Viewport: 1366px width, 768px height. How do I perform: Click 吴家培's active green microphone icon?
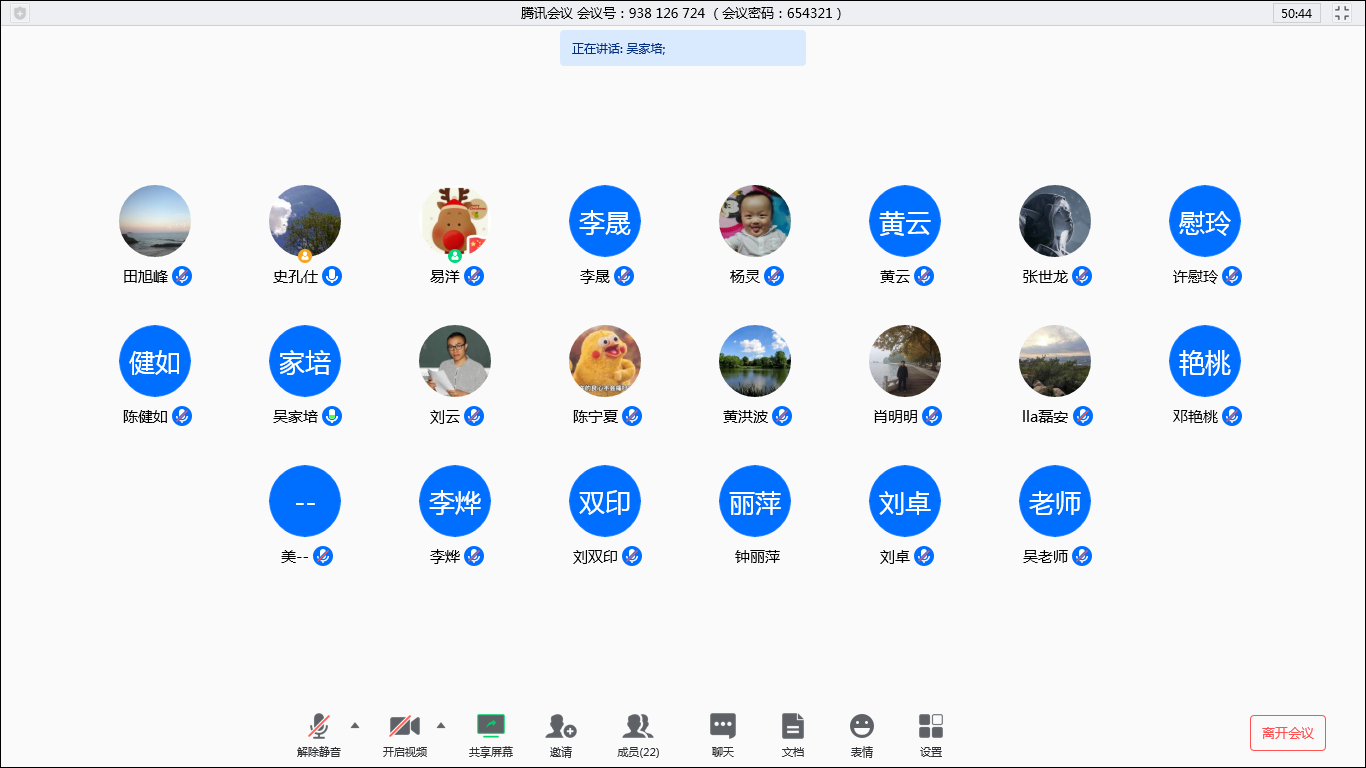332,416
